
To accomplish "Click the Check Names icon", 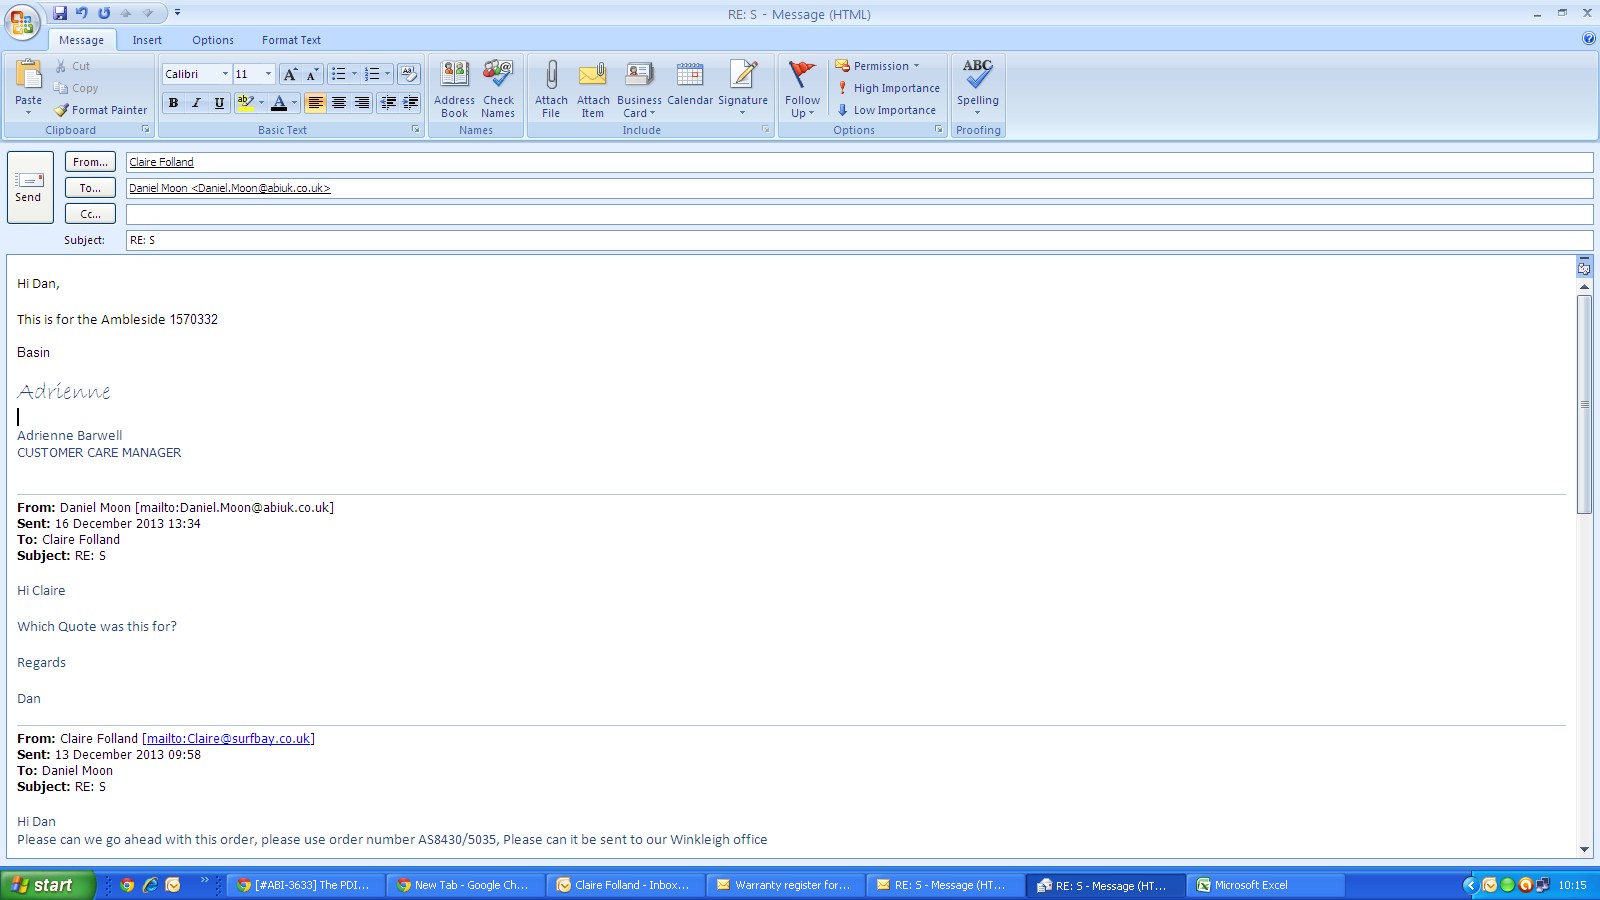I will click(498, 76).
